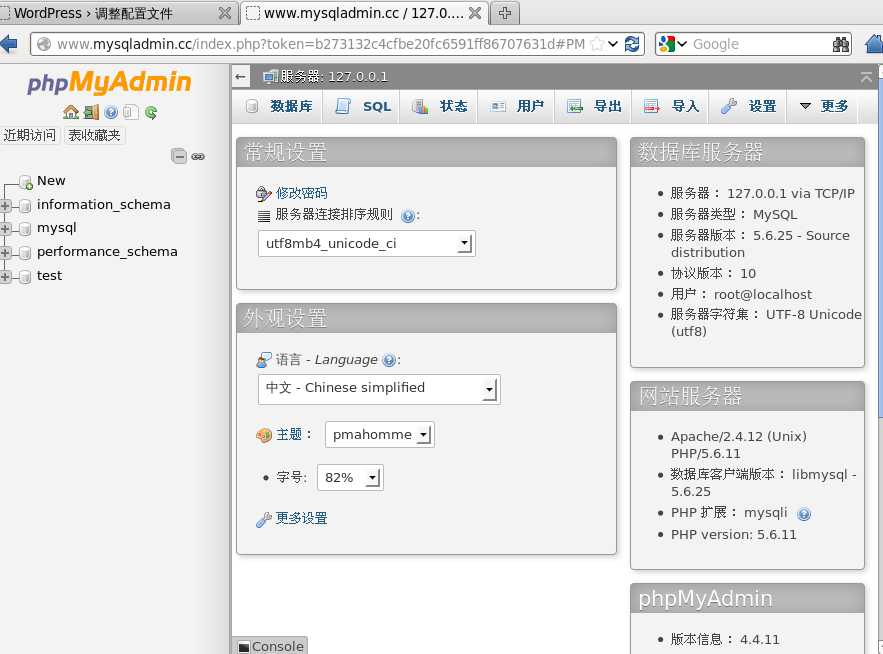Open the 状态 (Status) tab
The height and width of the screenshot is (654, 883).
pos(439,106)
